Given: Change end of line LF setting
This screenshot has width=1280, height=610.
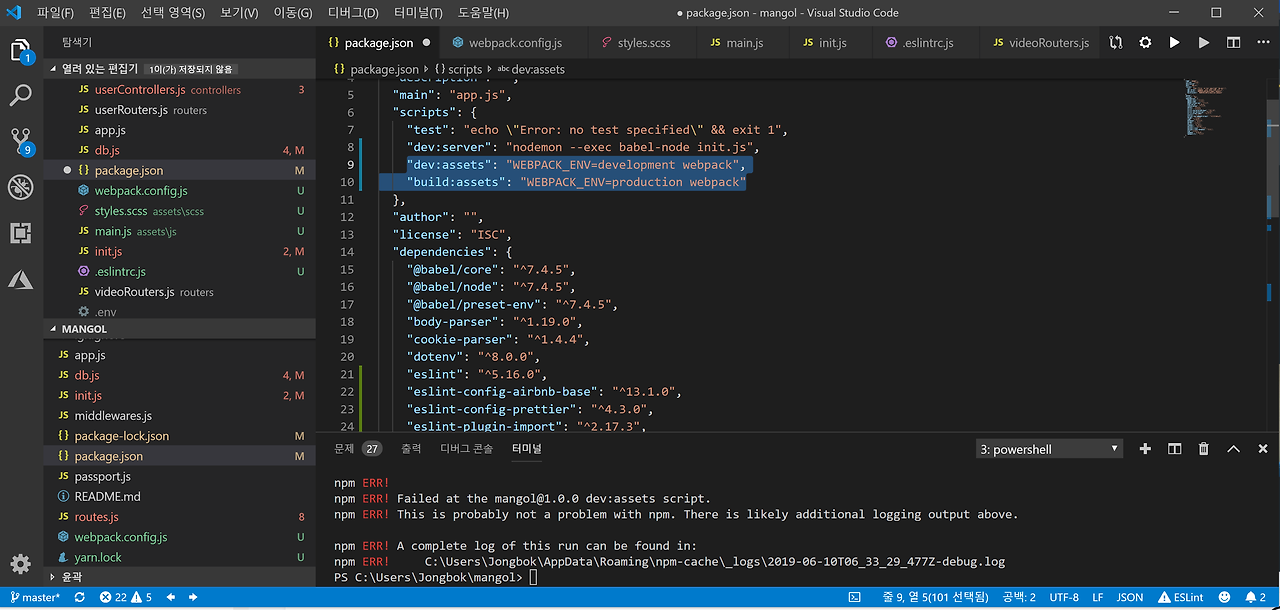Looking at the screenshot, I should coord(1098,598).
